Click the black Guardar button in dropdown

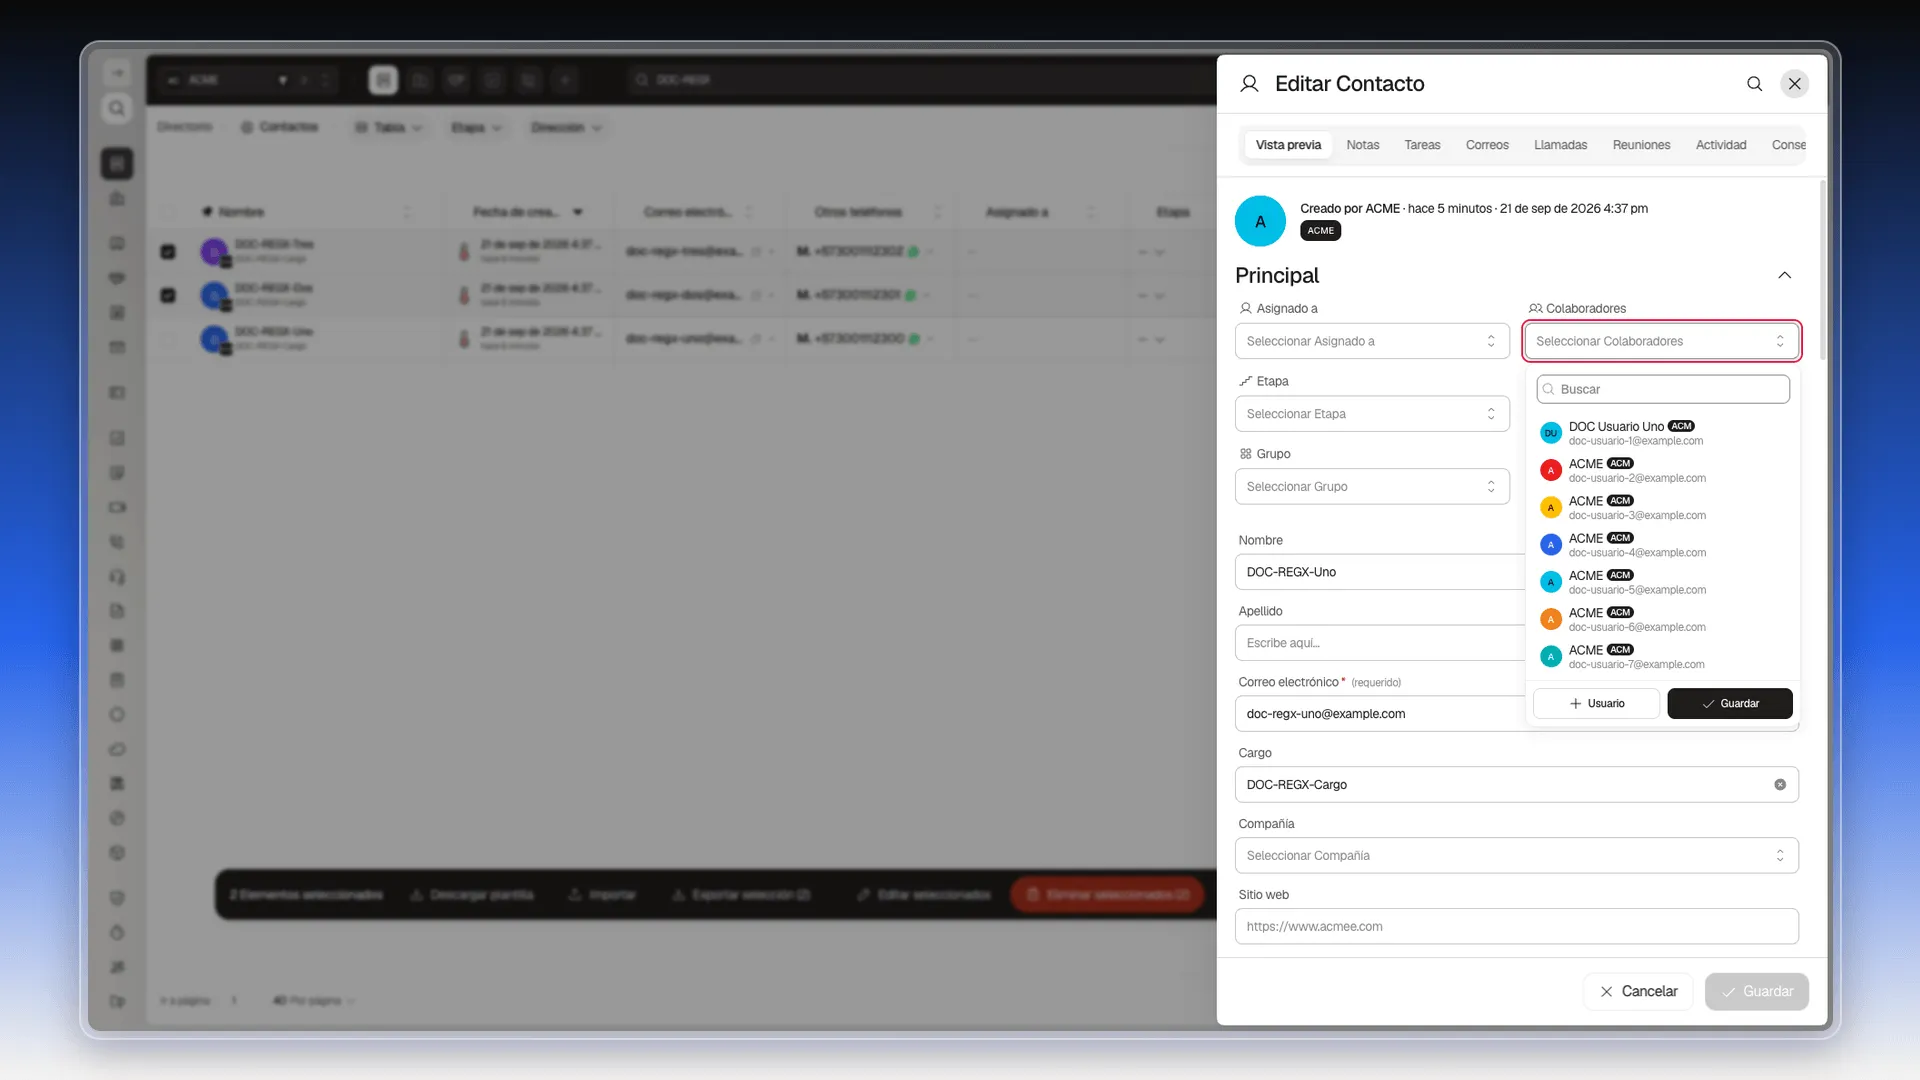click(1729, 704)
